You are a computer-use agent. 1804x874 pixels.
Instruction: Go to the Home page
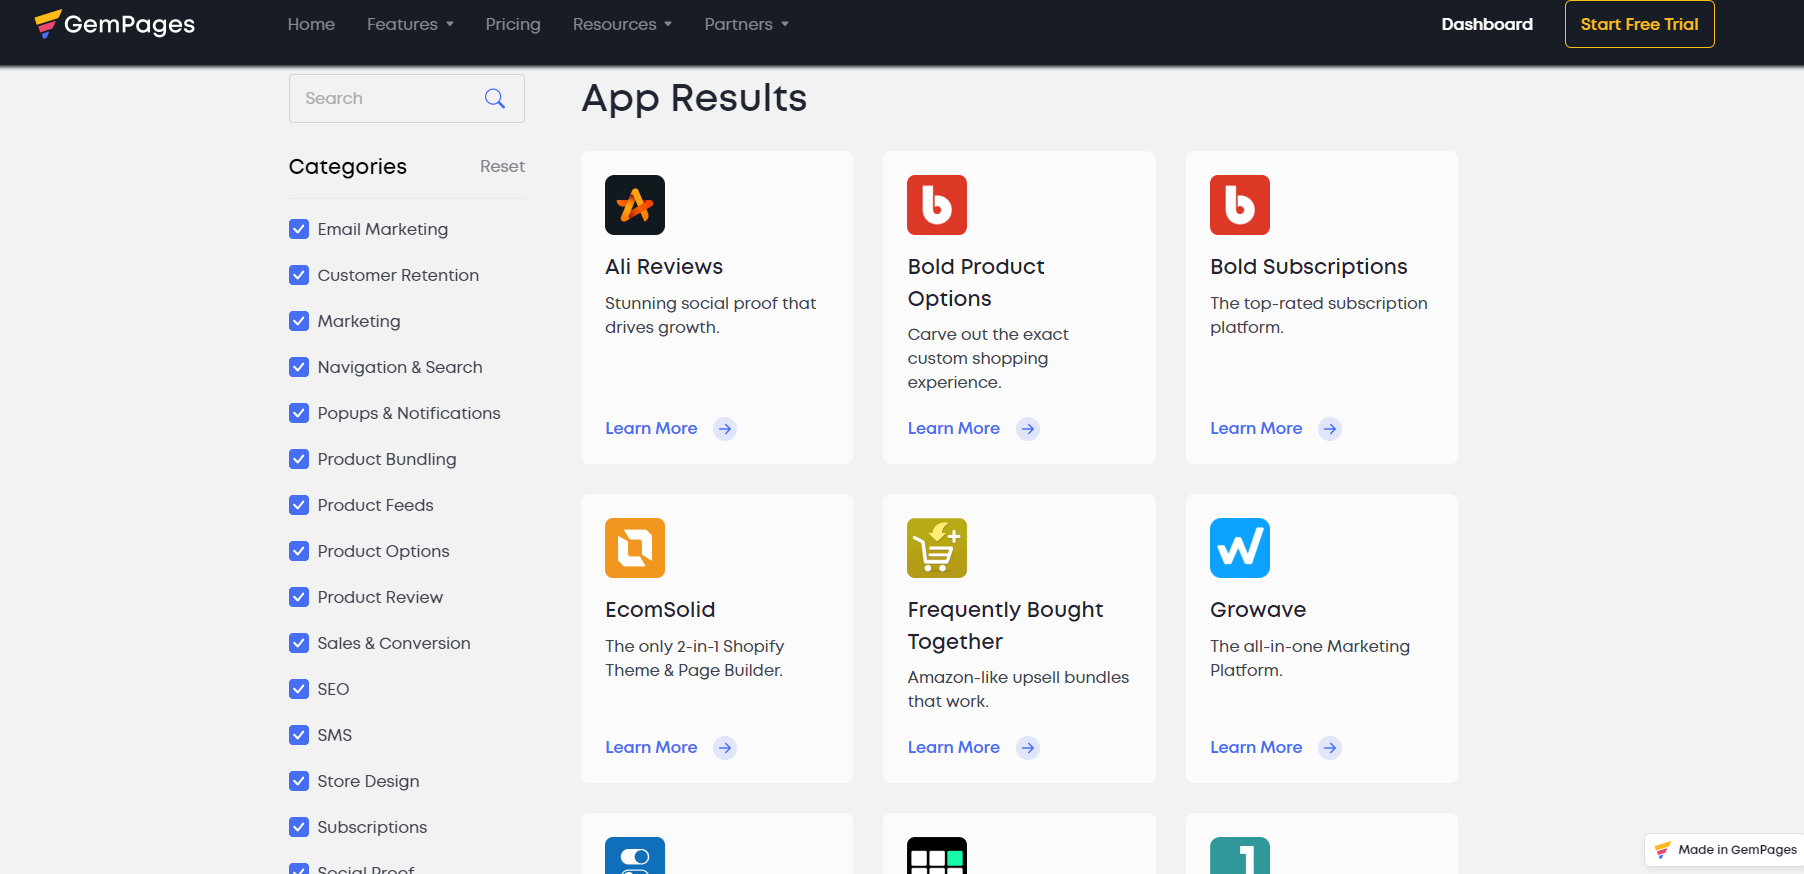pyautogui.click(x=311, y=24)
